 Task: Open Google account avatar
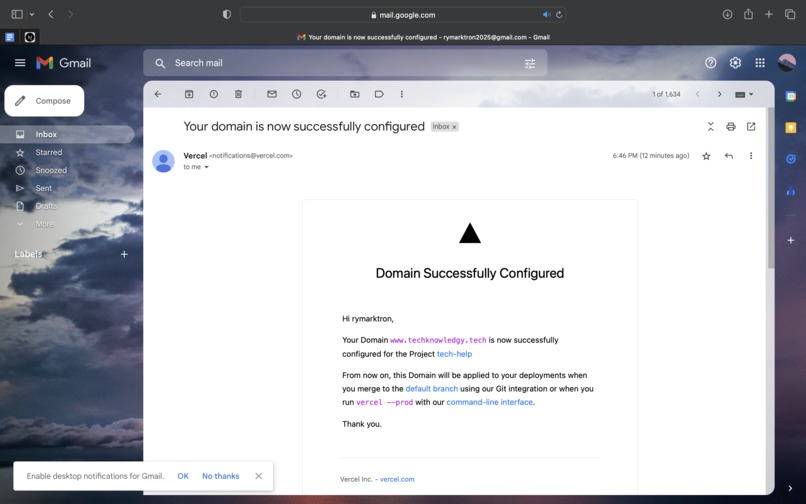coord(786,63)
